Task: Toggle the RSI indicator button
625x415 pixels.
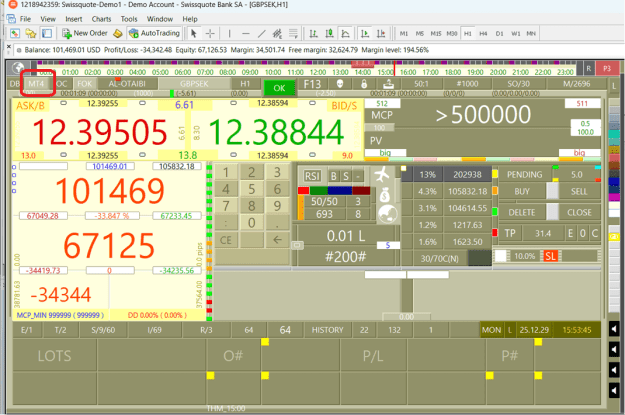Action: click(312, 176)
